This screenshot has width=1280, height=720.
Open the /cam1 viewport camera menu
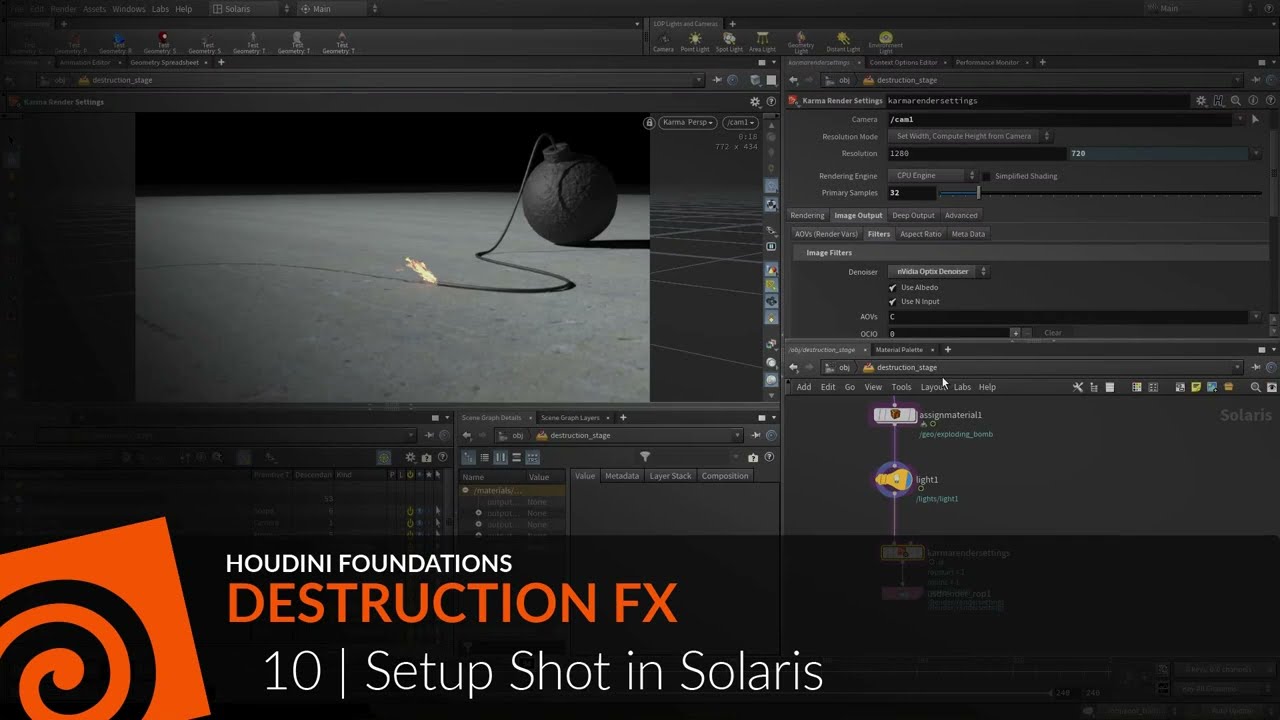(x=741, y=122)
